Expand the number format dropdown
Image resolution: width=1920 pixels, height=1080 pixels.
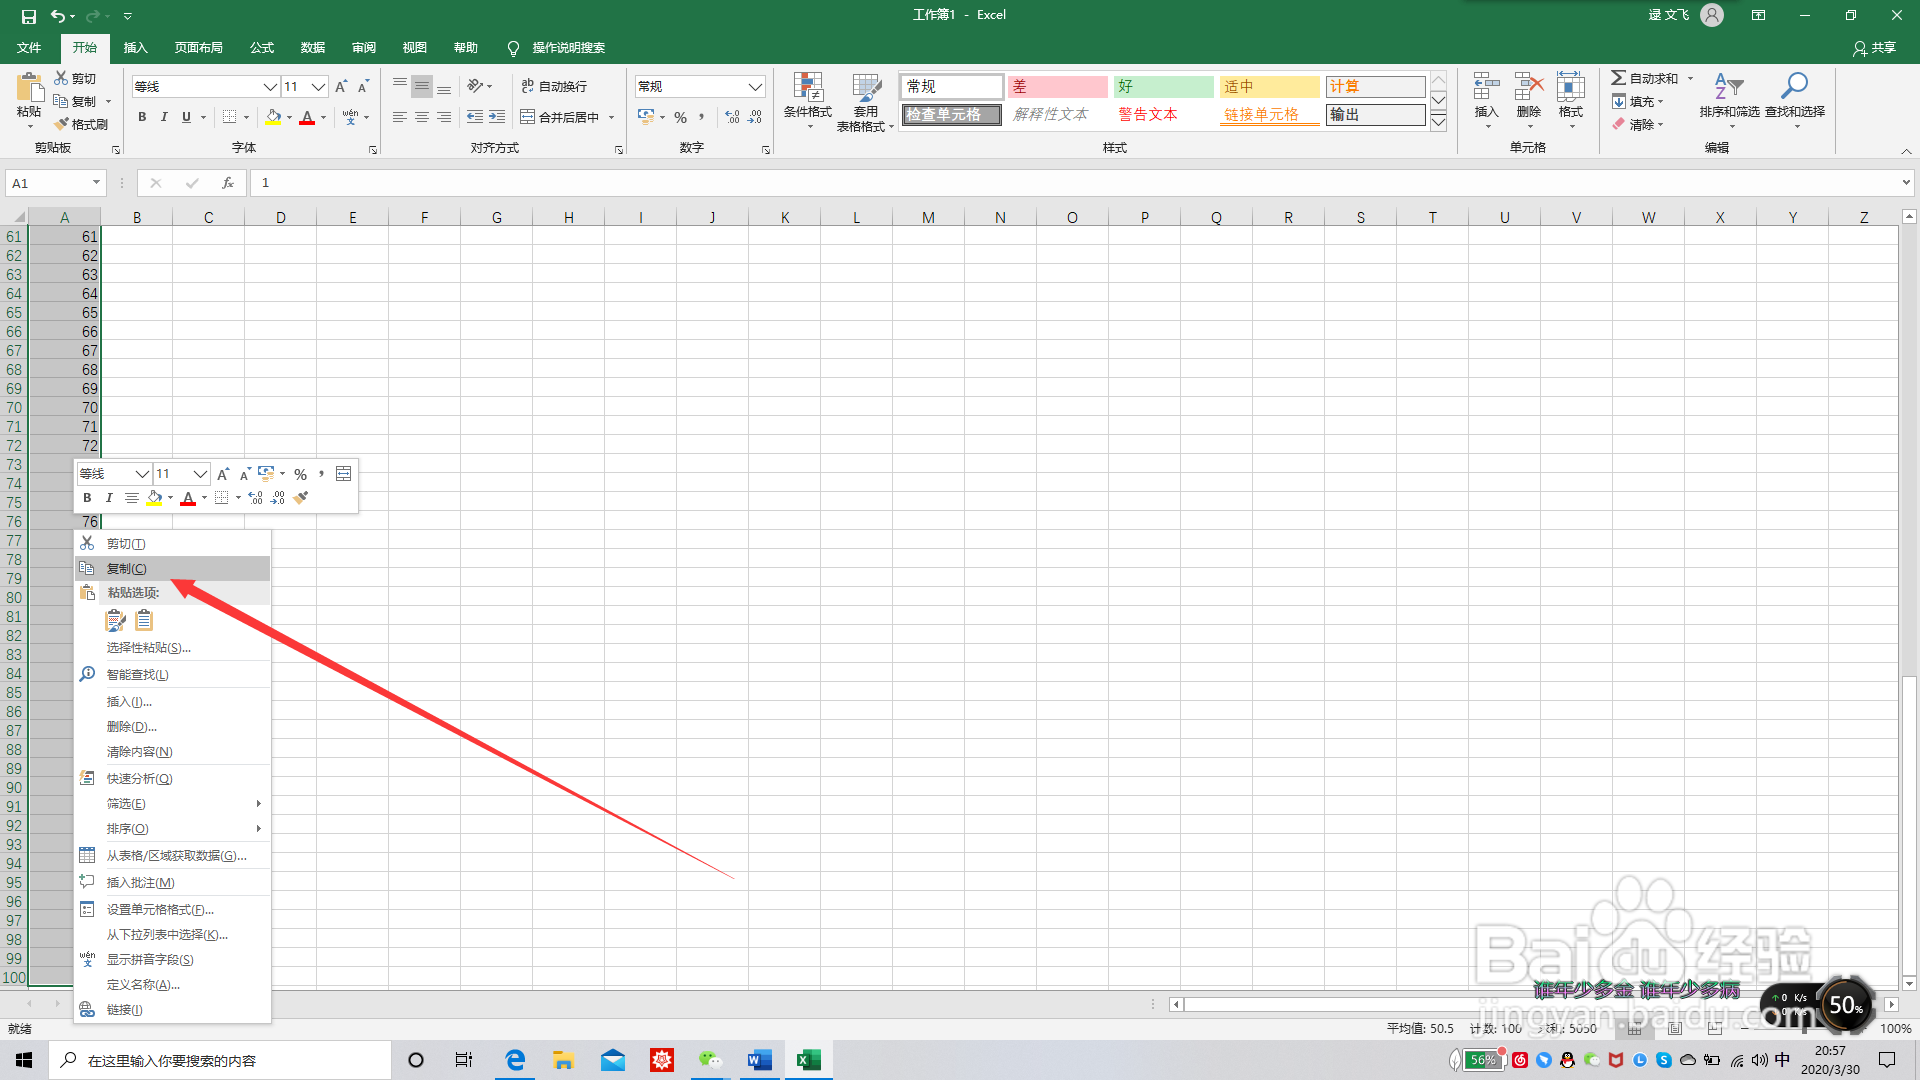(x=755, y=87)
